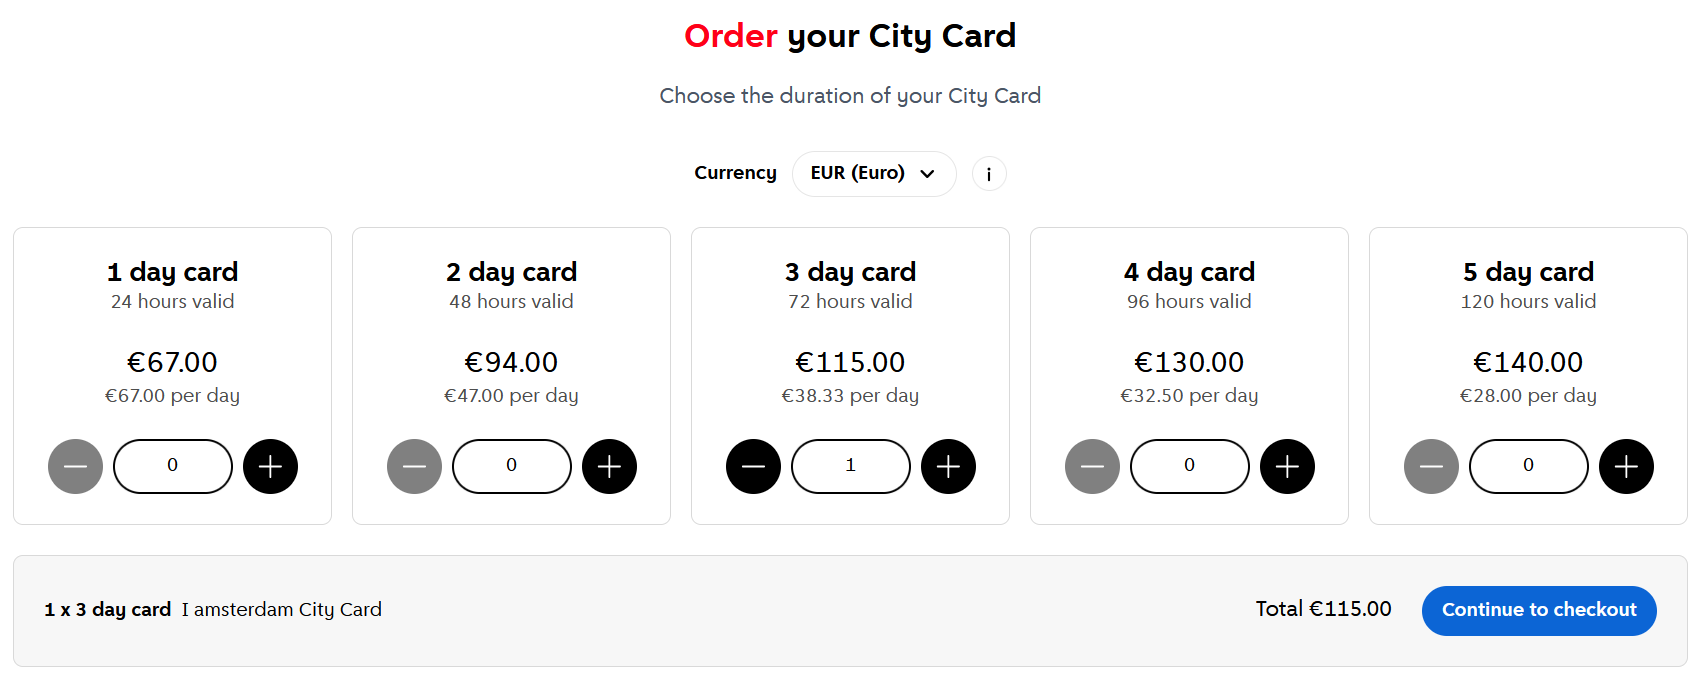Click the plus icon on the 5 day card

pyautogui.click(x=1626, y=466)
